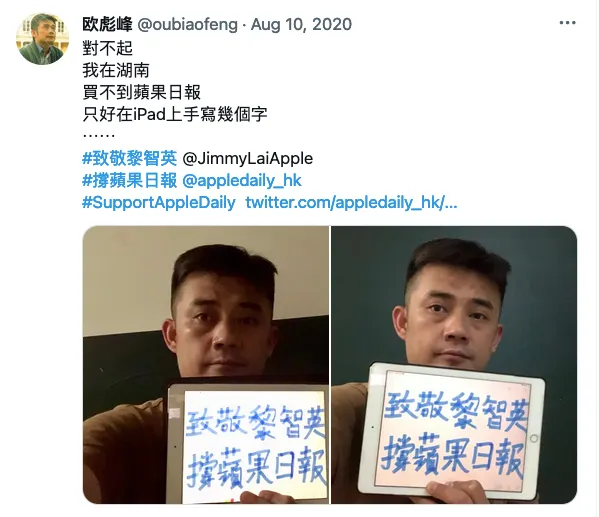Open the @JimmyLaiApple mention
599x517 pixels.
(248, 158)
